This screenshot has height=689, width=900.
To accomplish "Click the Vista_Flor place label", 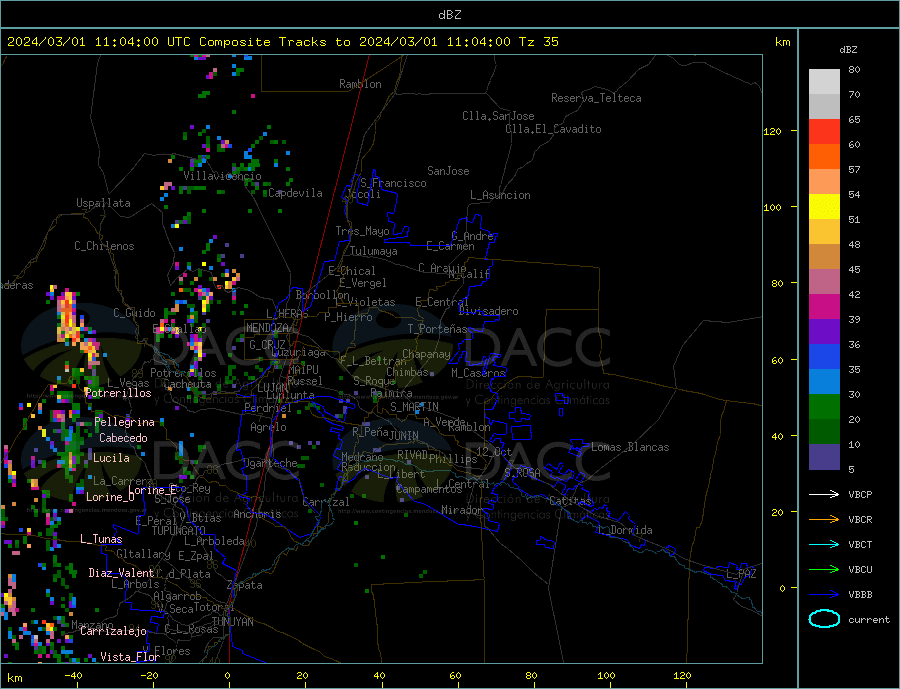I will (130, 657).
